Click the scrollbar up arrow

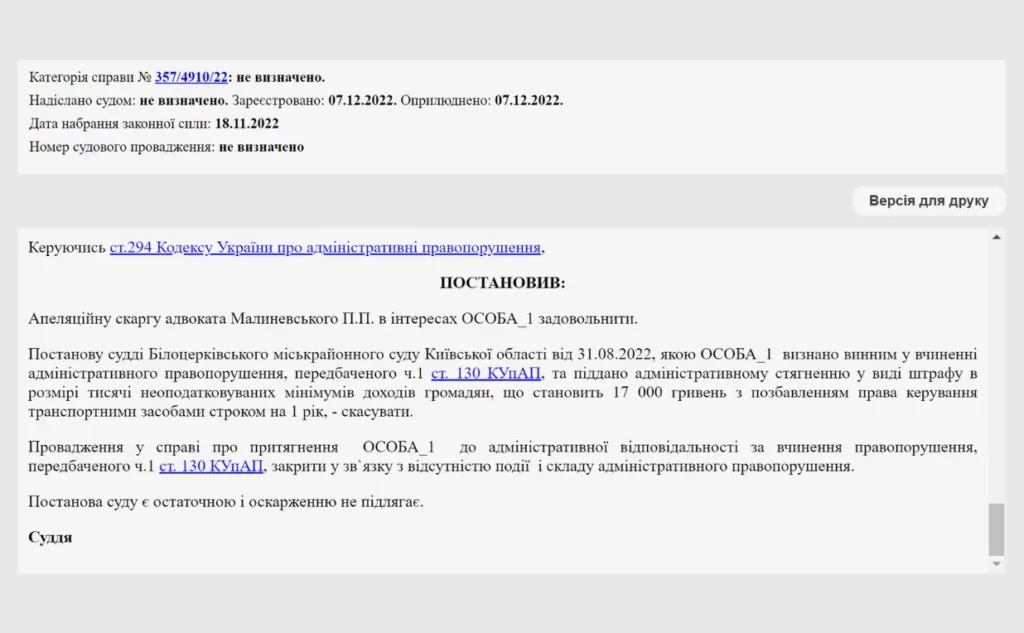(x=995, y=237)
